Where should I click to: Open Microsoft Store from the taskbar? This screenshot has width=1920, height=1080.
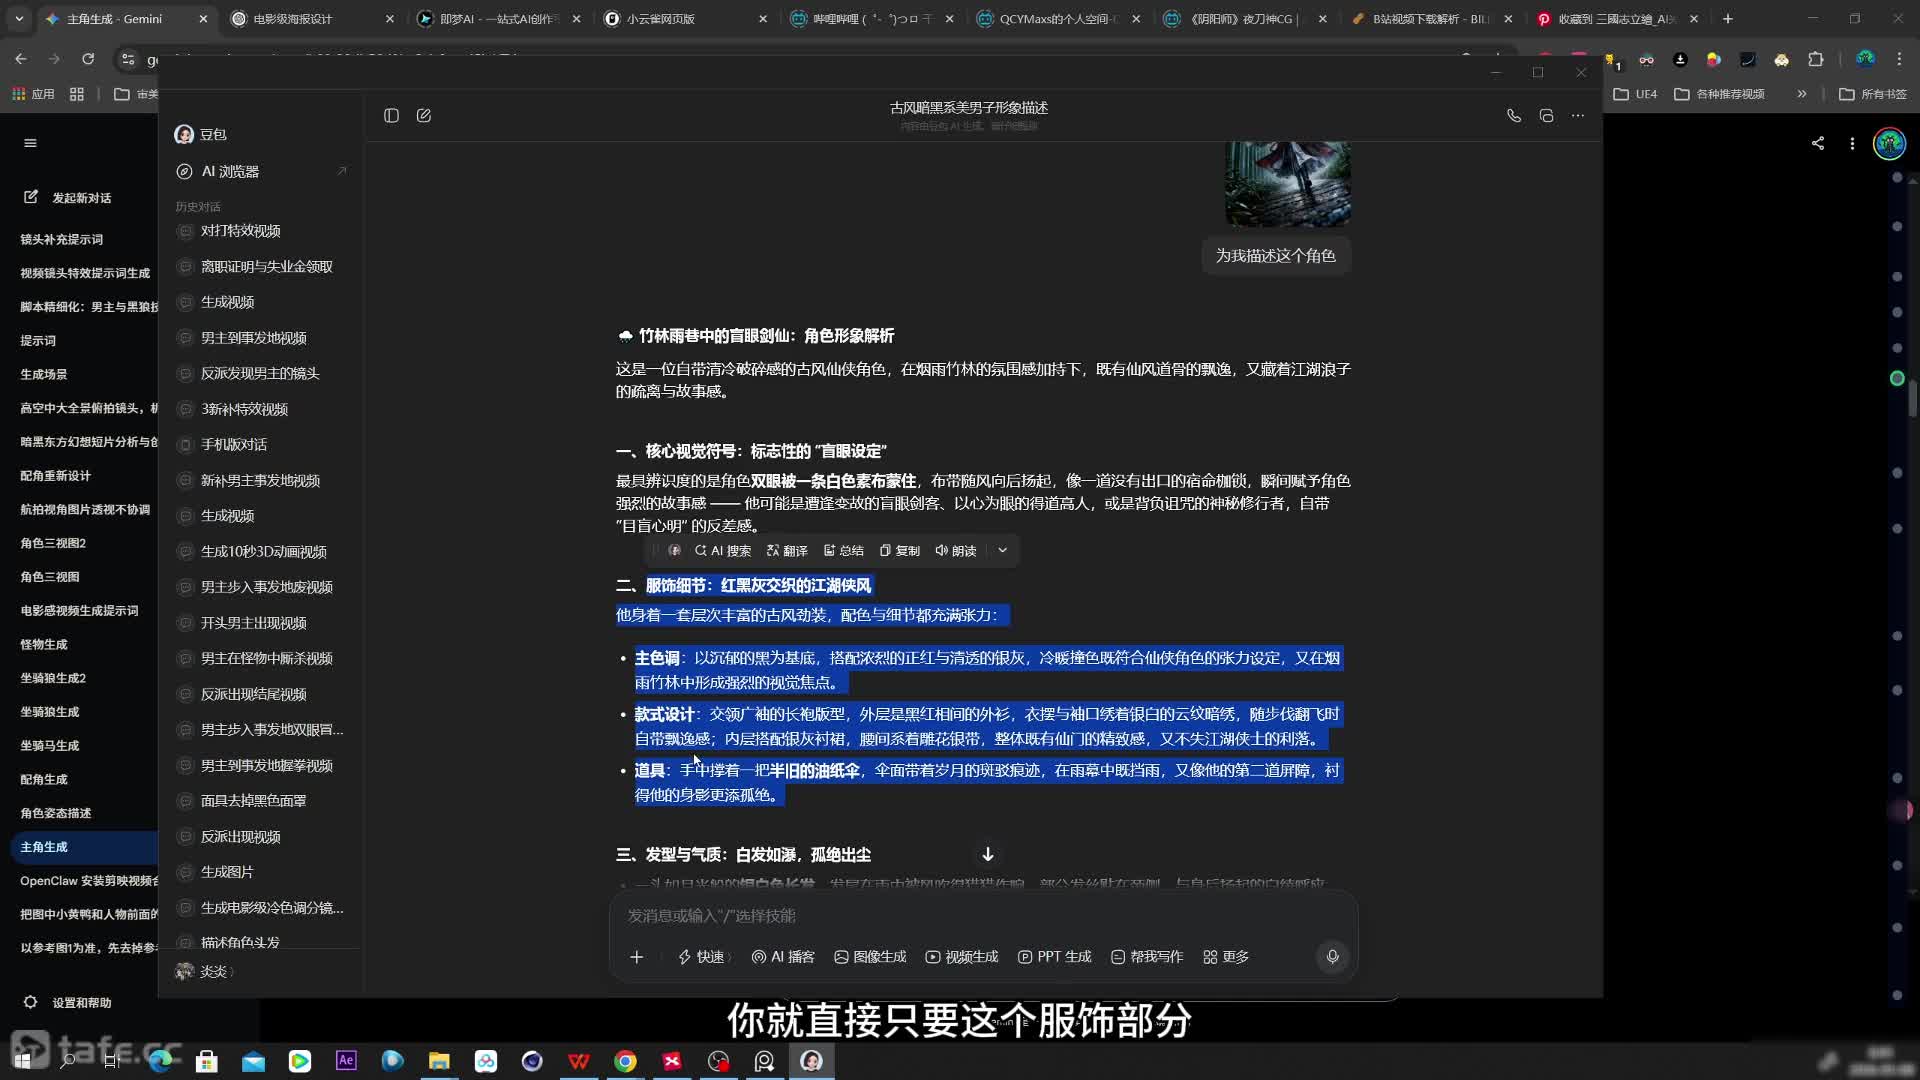tap(207, 1061)
